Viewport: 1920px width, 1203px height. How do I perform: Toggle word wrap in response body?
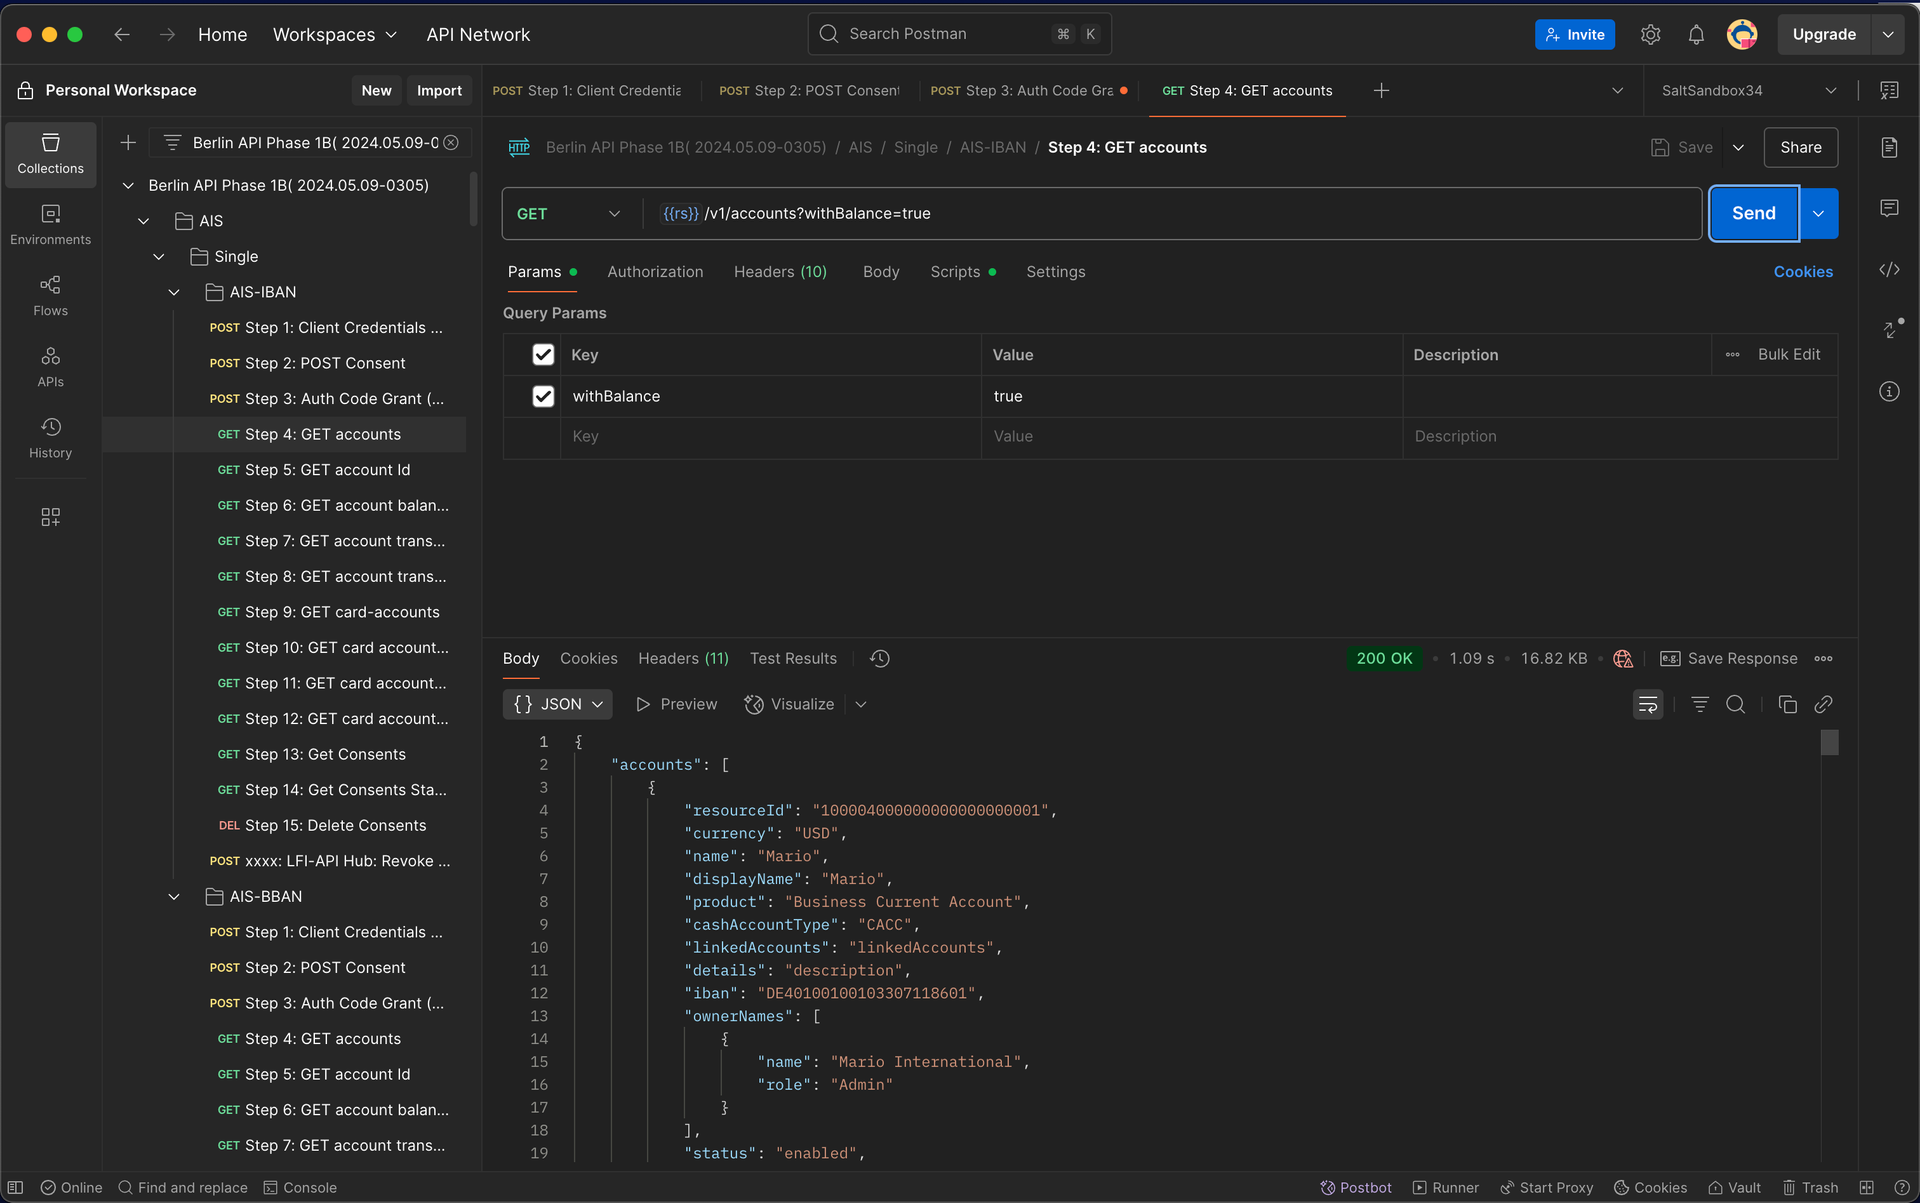[x=1648, y=704]
